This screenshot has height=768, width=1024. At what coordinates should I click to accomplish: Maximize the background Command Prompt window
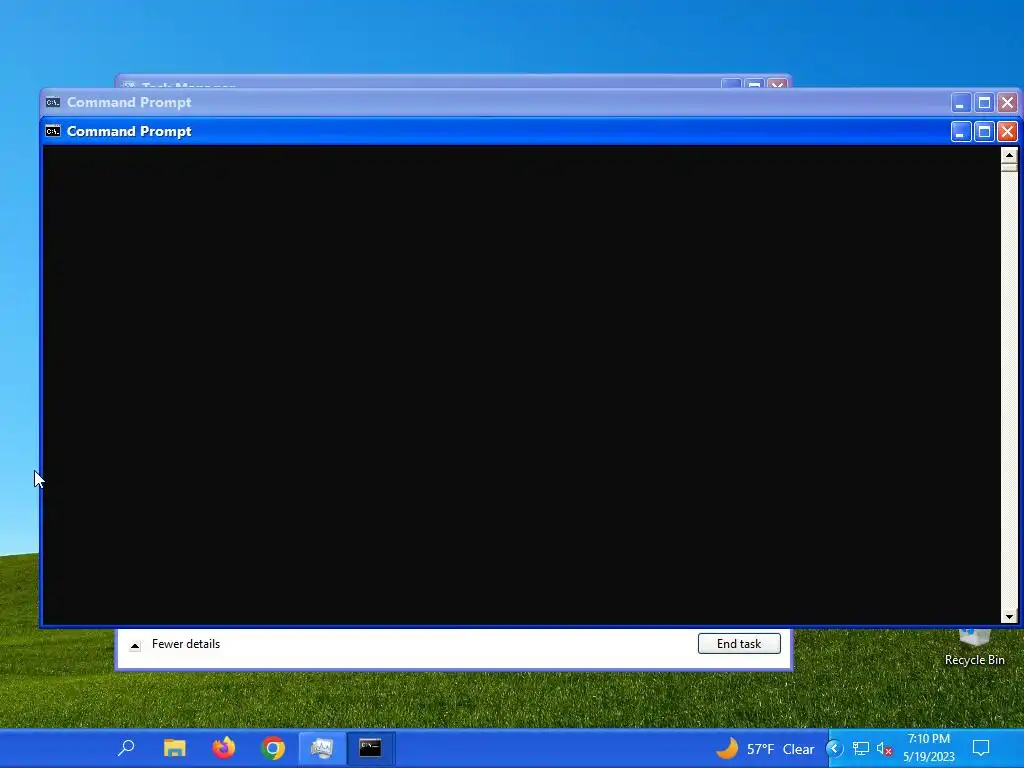(x=984, y=103)
